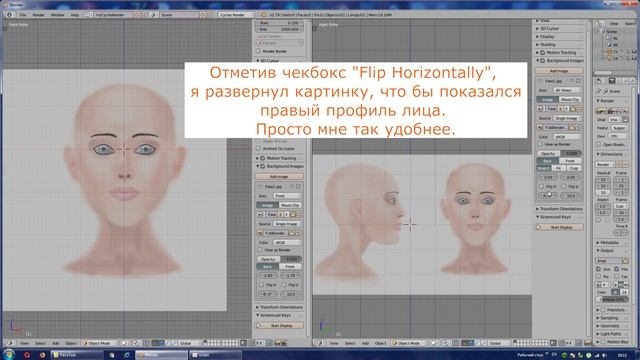Toggle eye icon of Face1.jpg in Right view panel
Viewport: 640px width, 360px height.
tap(571, 81)
